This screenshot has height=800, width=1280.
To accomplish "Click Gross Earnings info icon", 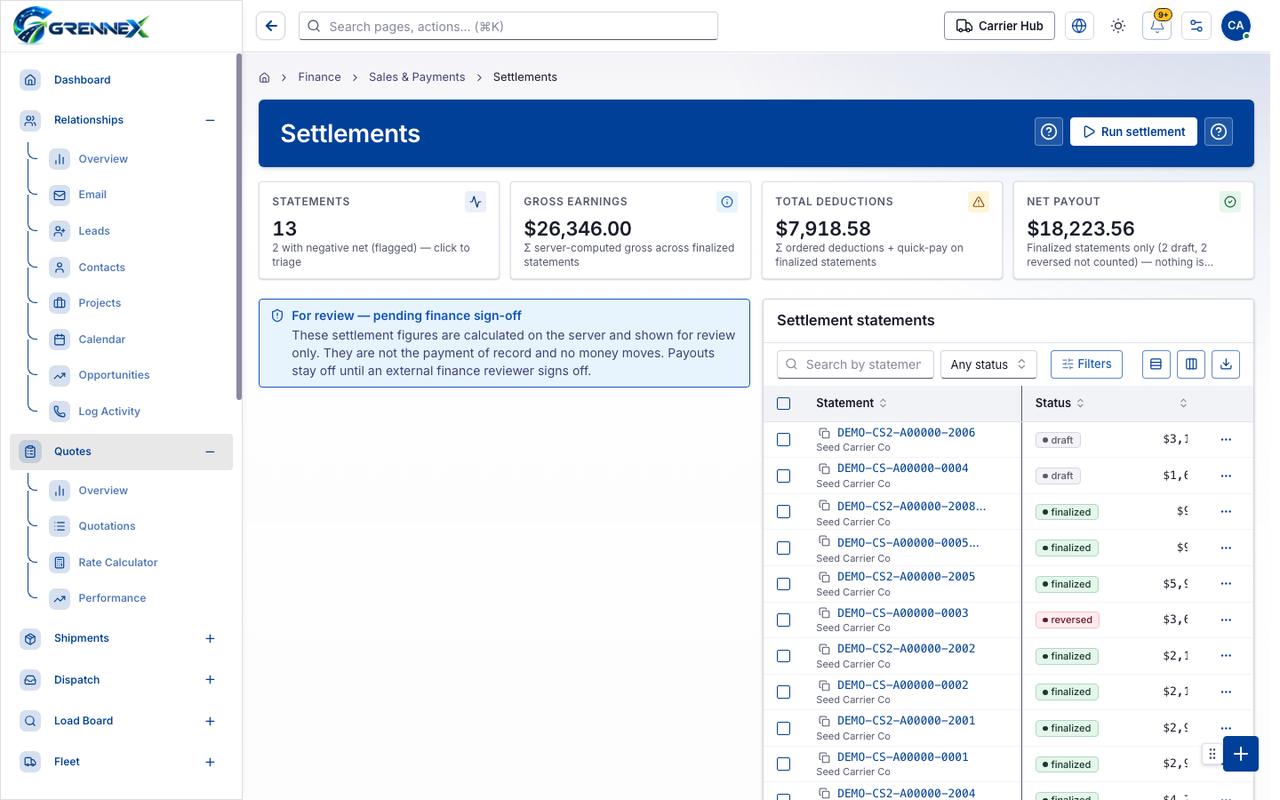I will click(727, 202).
